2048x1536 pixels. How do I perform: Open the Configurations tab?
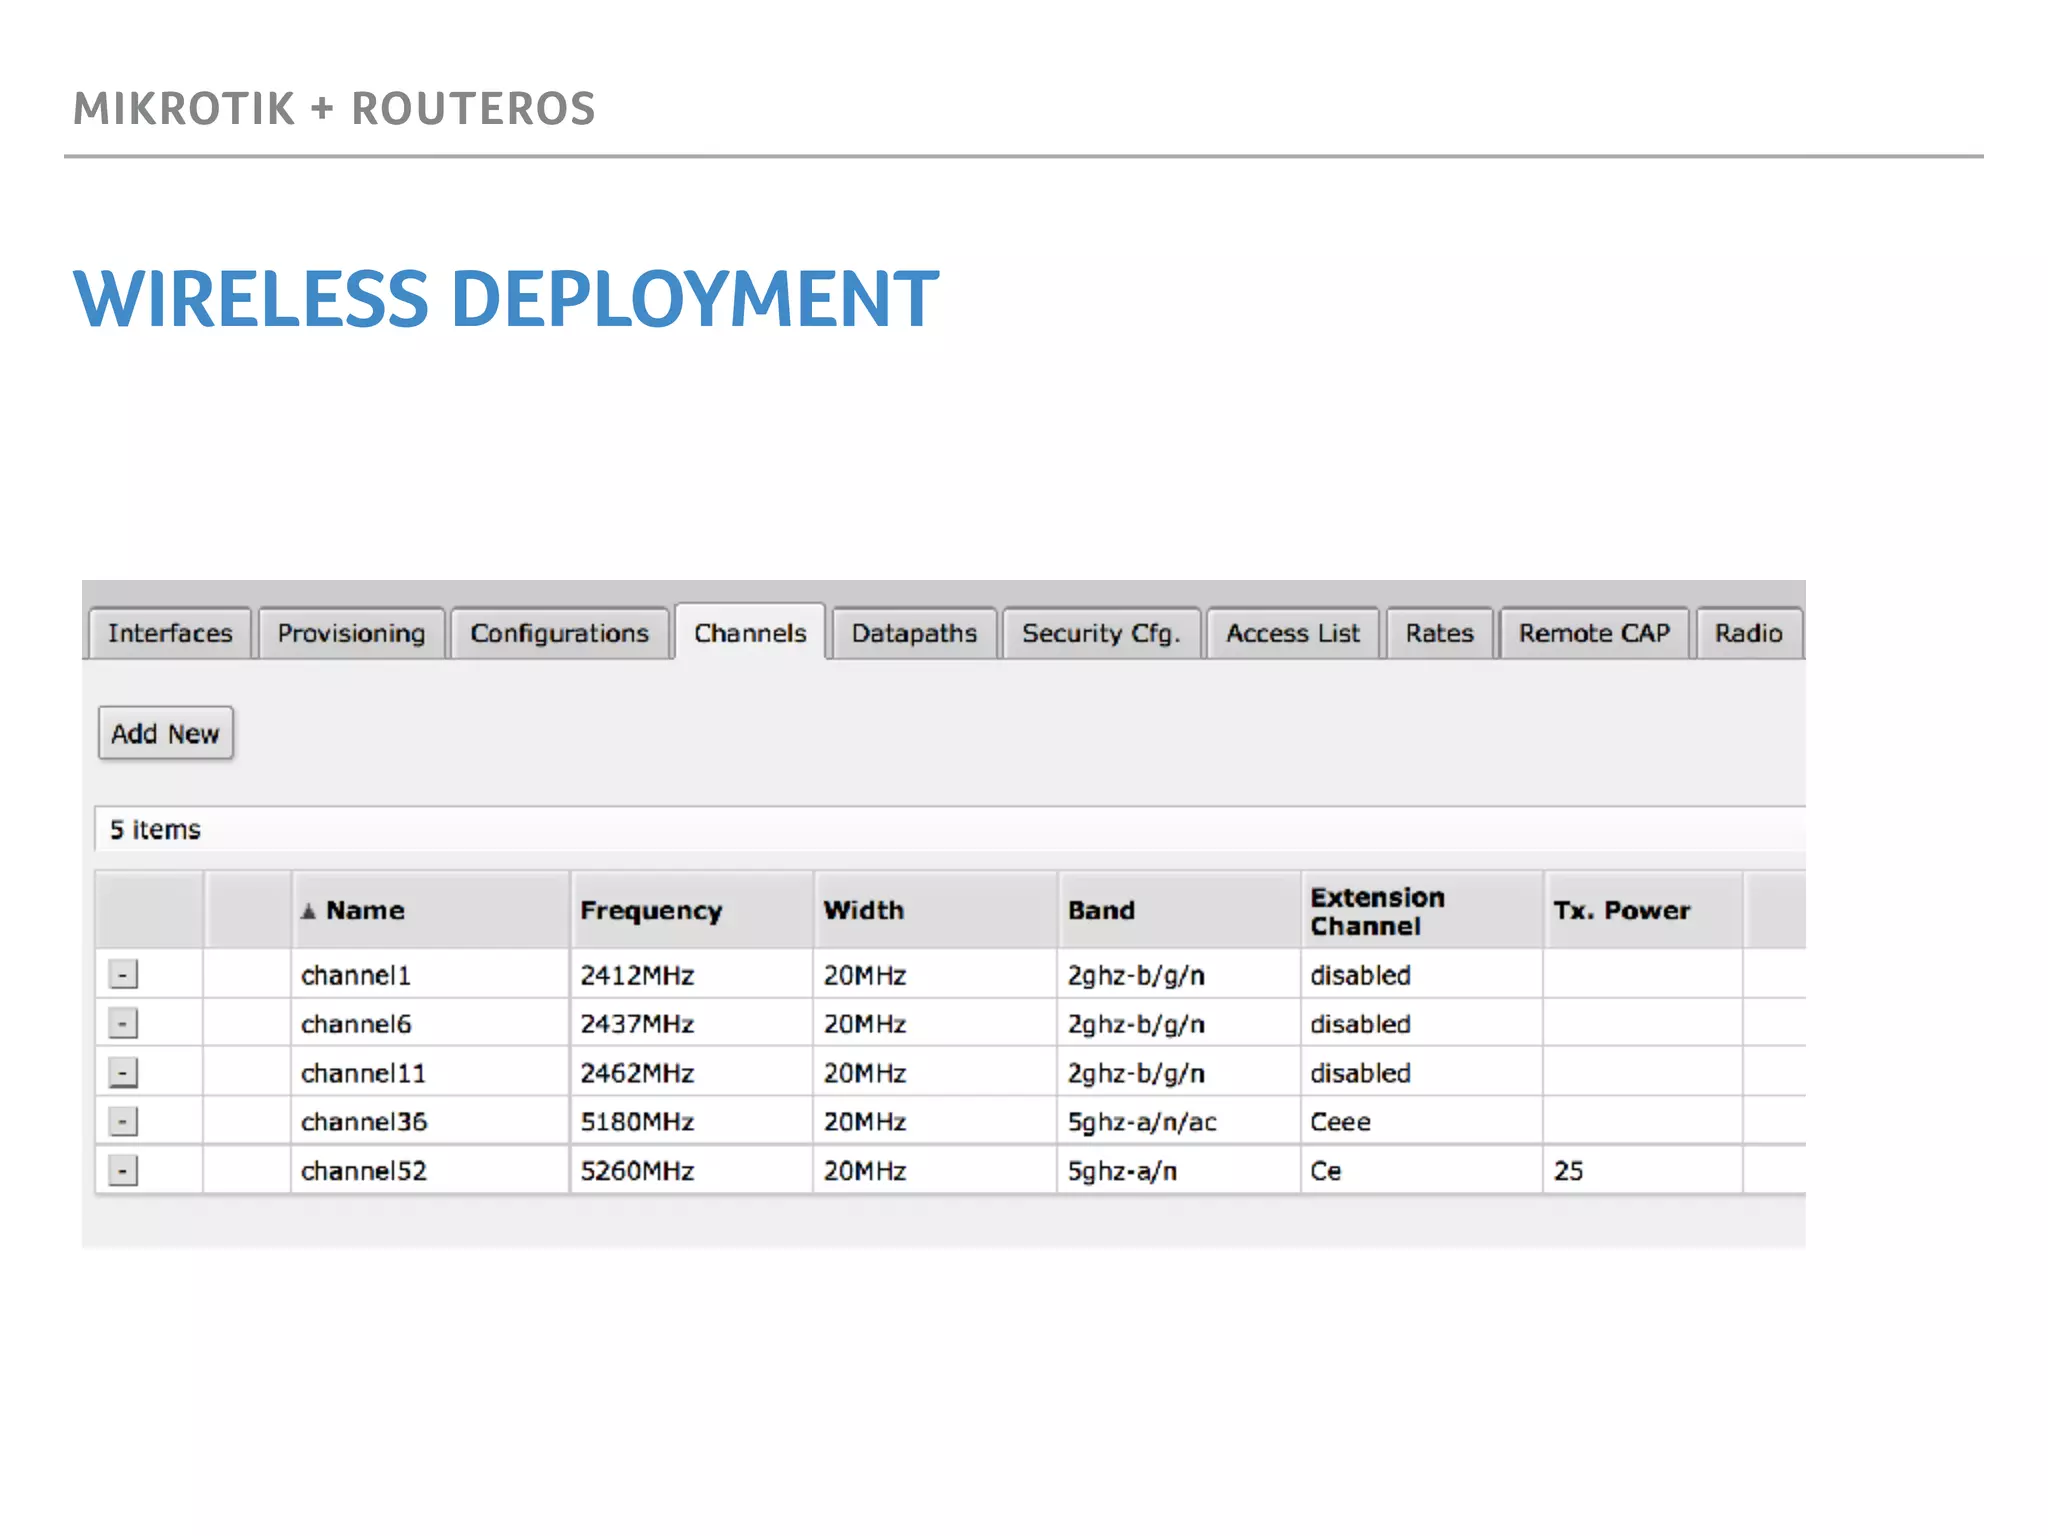(x=559, y=633)
